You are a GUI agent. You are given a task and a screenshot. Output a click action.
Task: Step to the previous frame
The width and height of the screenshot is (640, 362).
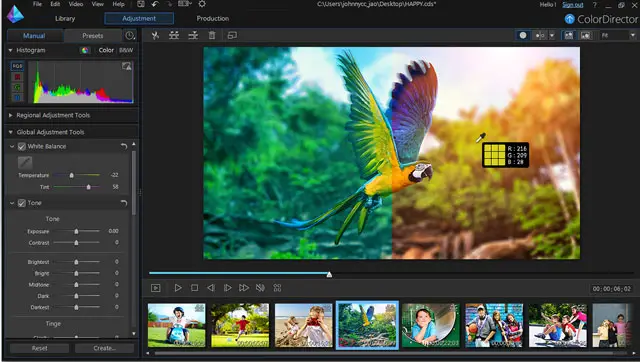pos(211,288)
